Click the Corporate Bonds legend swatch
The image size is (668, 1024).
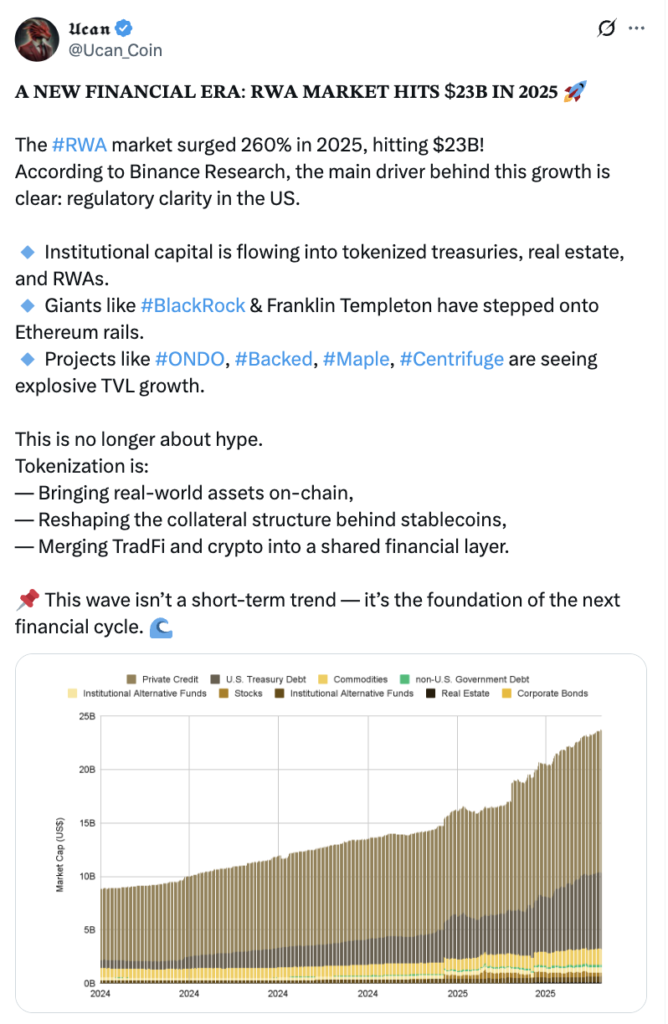(503, 693)
